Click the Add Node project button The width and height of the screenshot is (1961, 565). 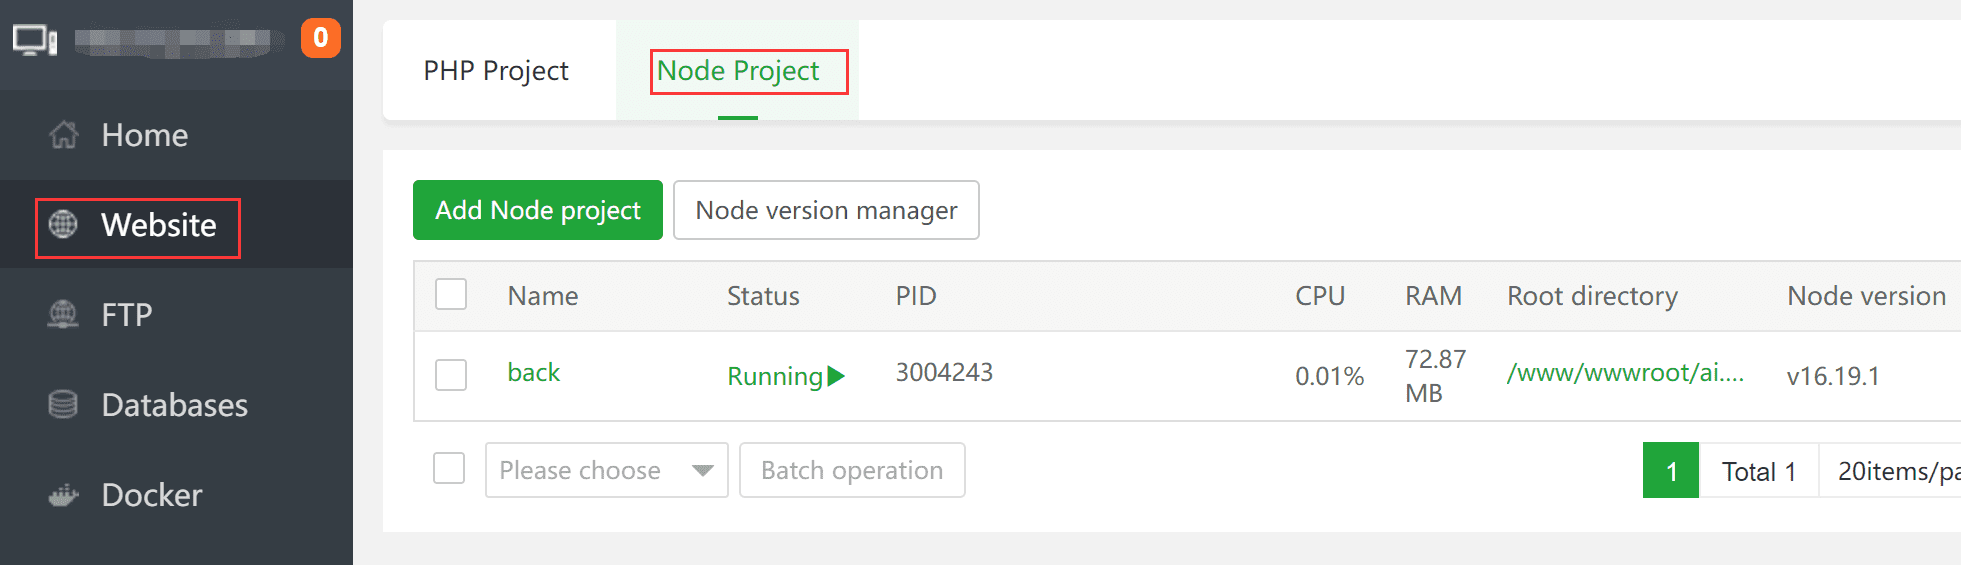538,210
